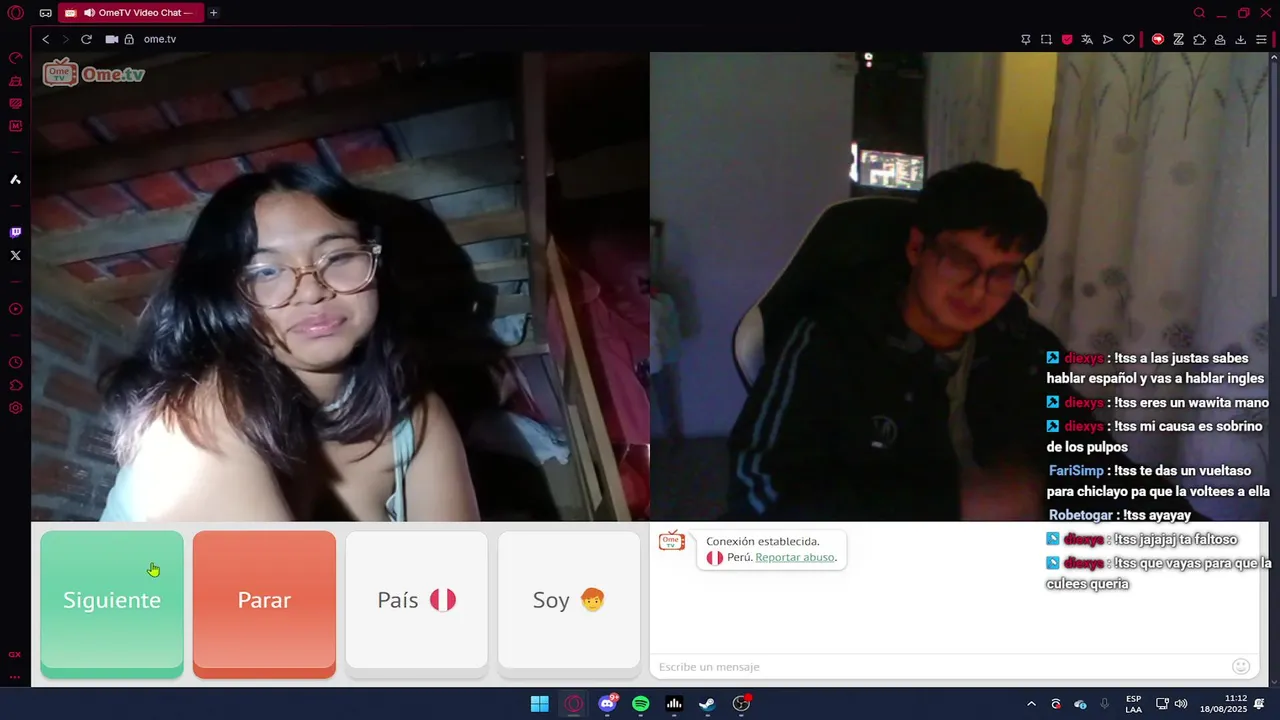The width and height of the screenshot is (1280, 720).
Task: Click the camera permission icon in address bar
Action: coord(112,39)
